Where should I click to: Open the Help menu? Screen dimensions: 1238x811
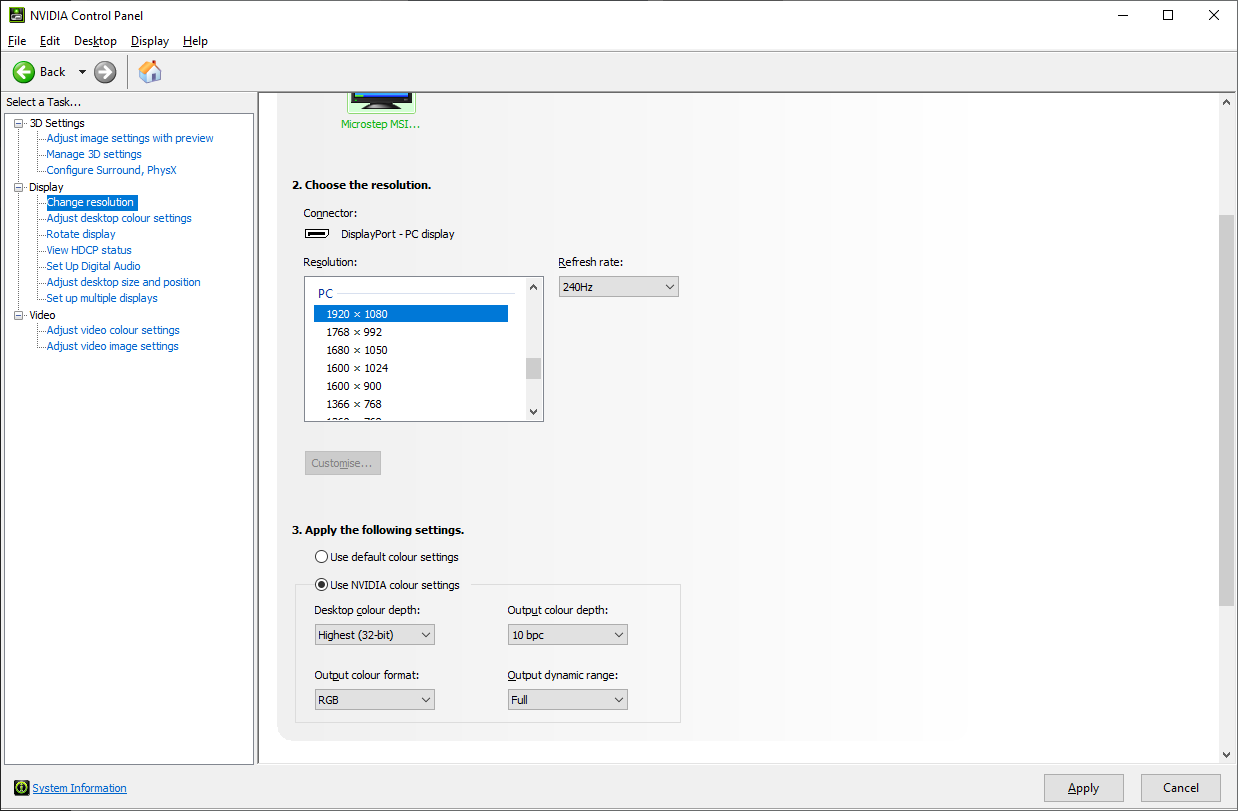click(195, 41)
